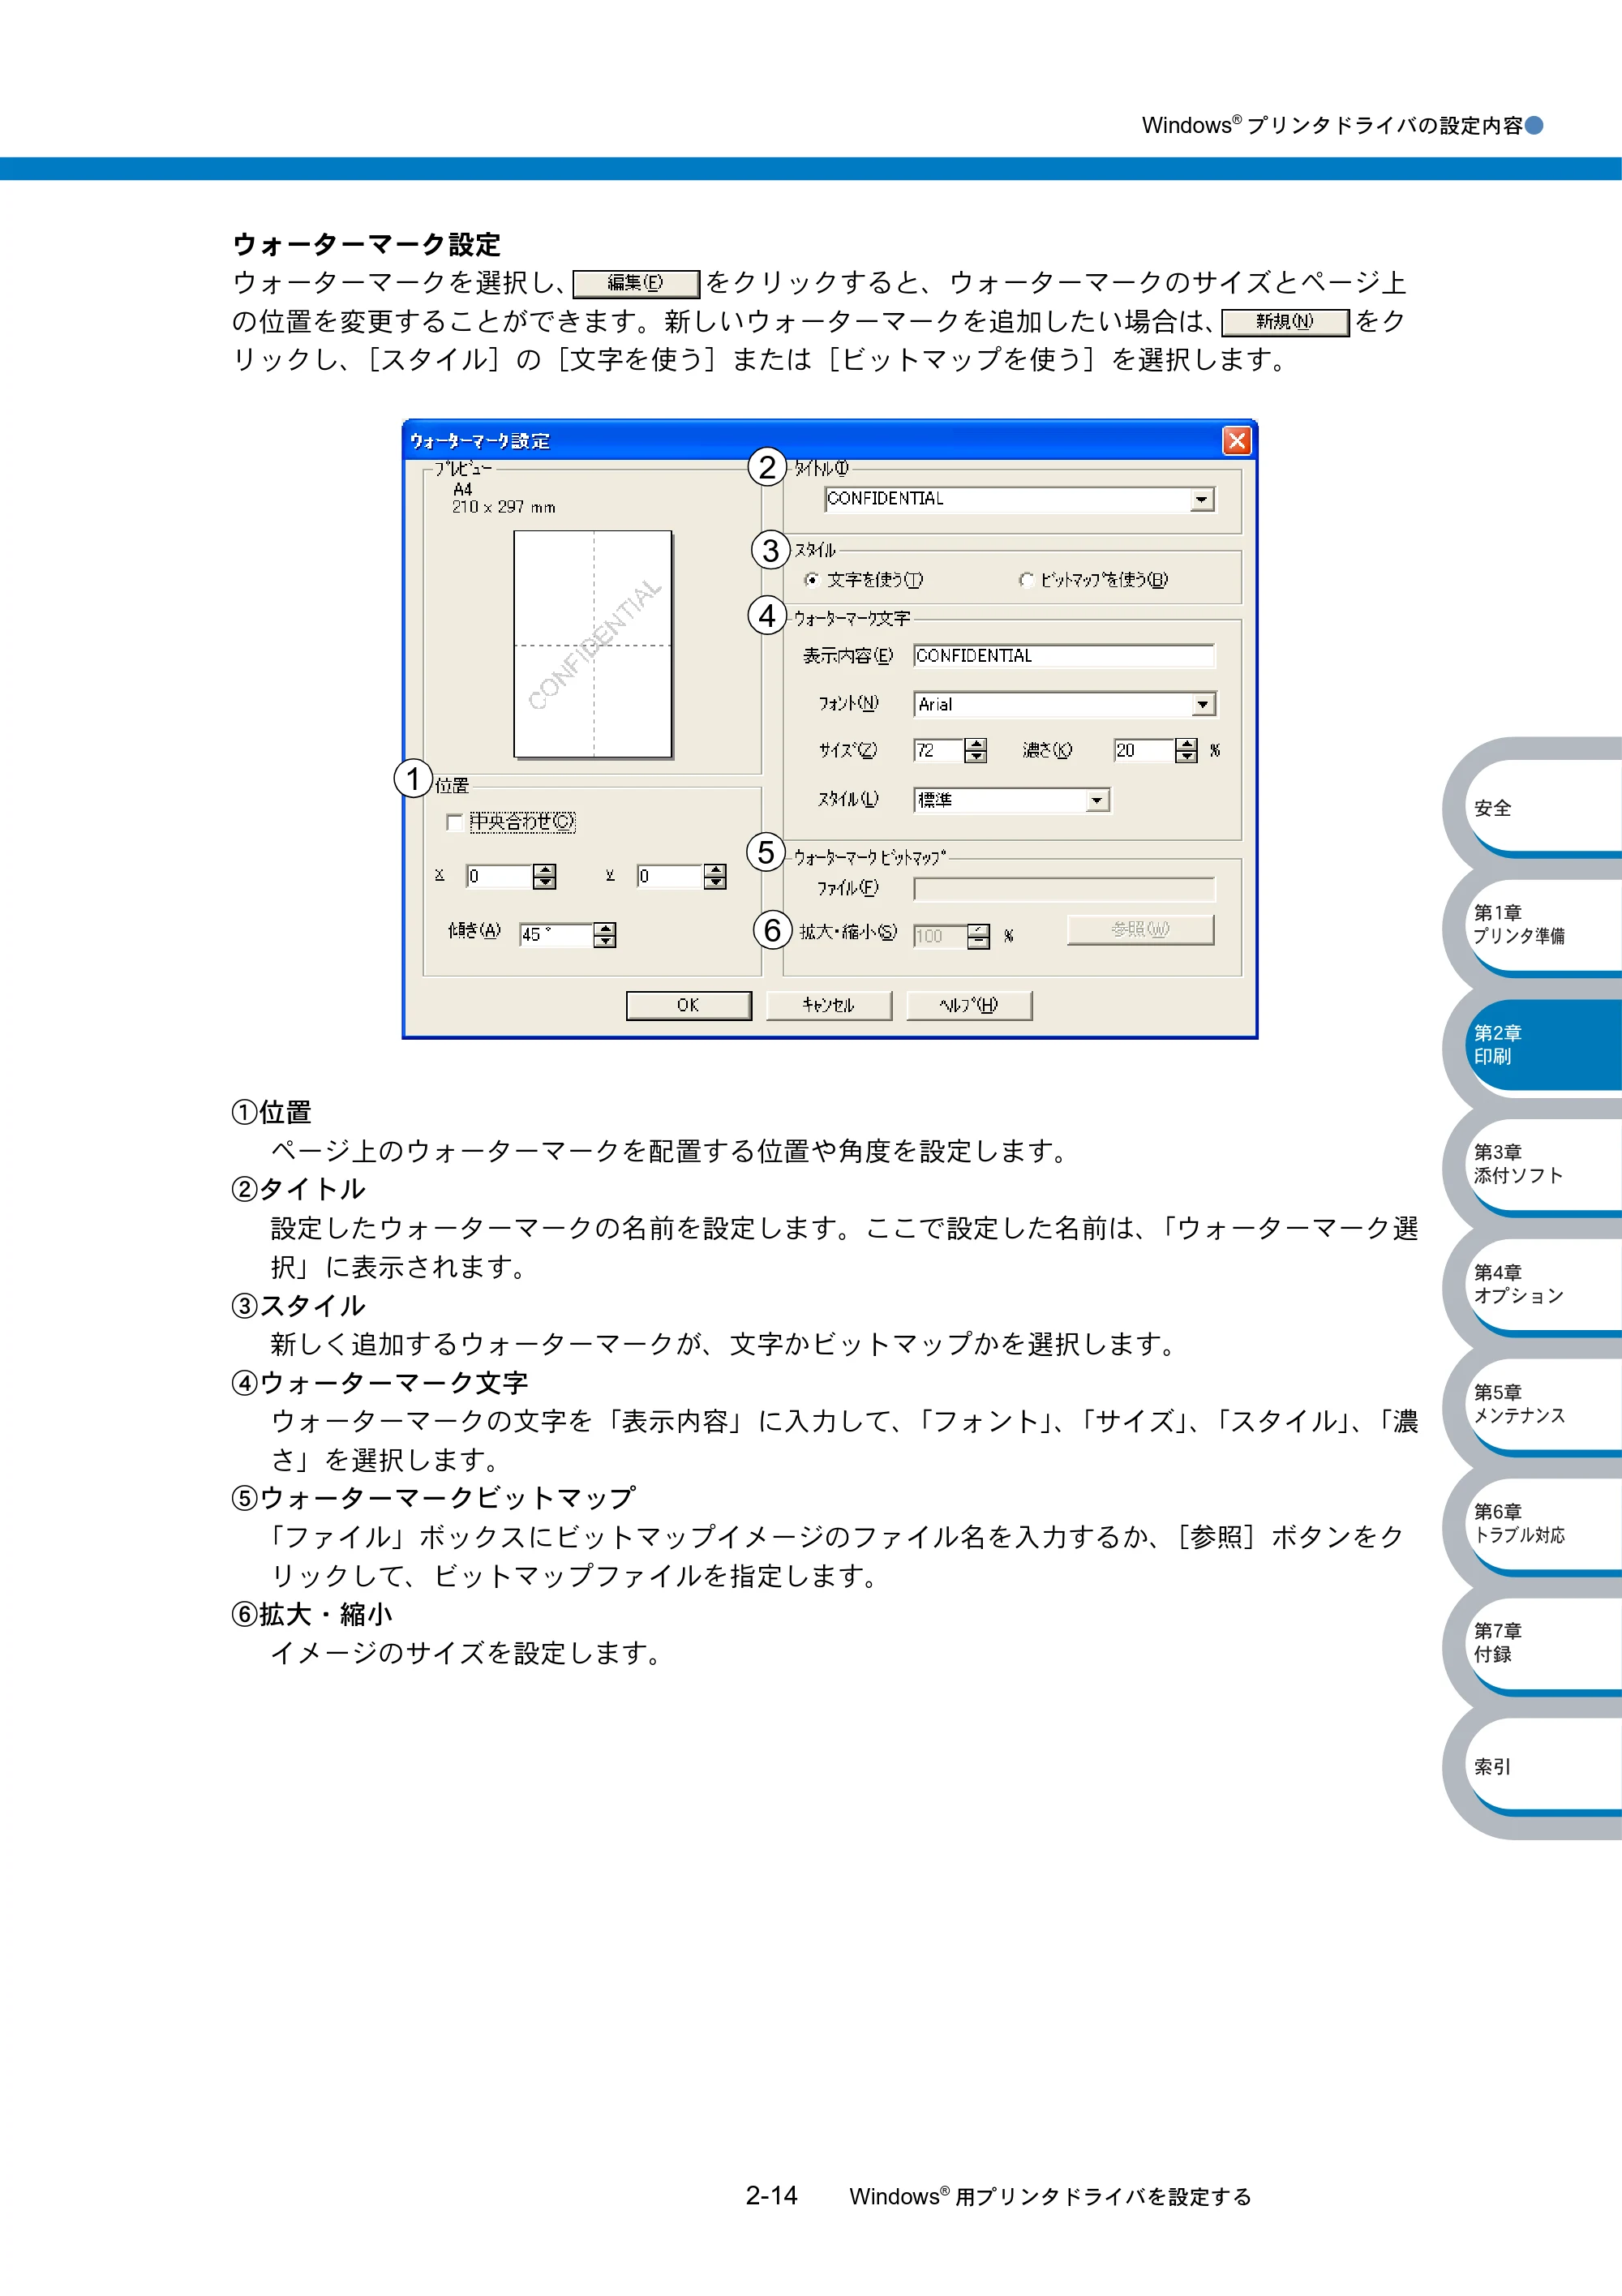Screen dimensions: 1622x2296
Task: Adjust the 濃さ 20 spinner arrows
Action: (x=1186, y=751)
